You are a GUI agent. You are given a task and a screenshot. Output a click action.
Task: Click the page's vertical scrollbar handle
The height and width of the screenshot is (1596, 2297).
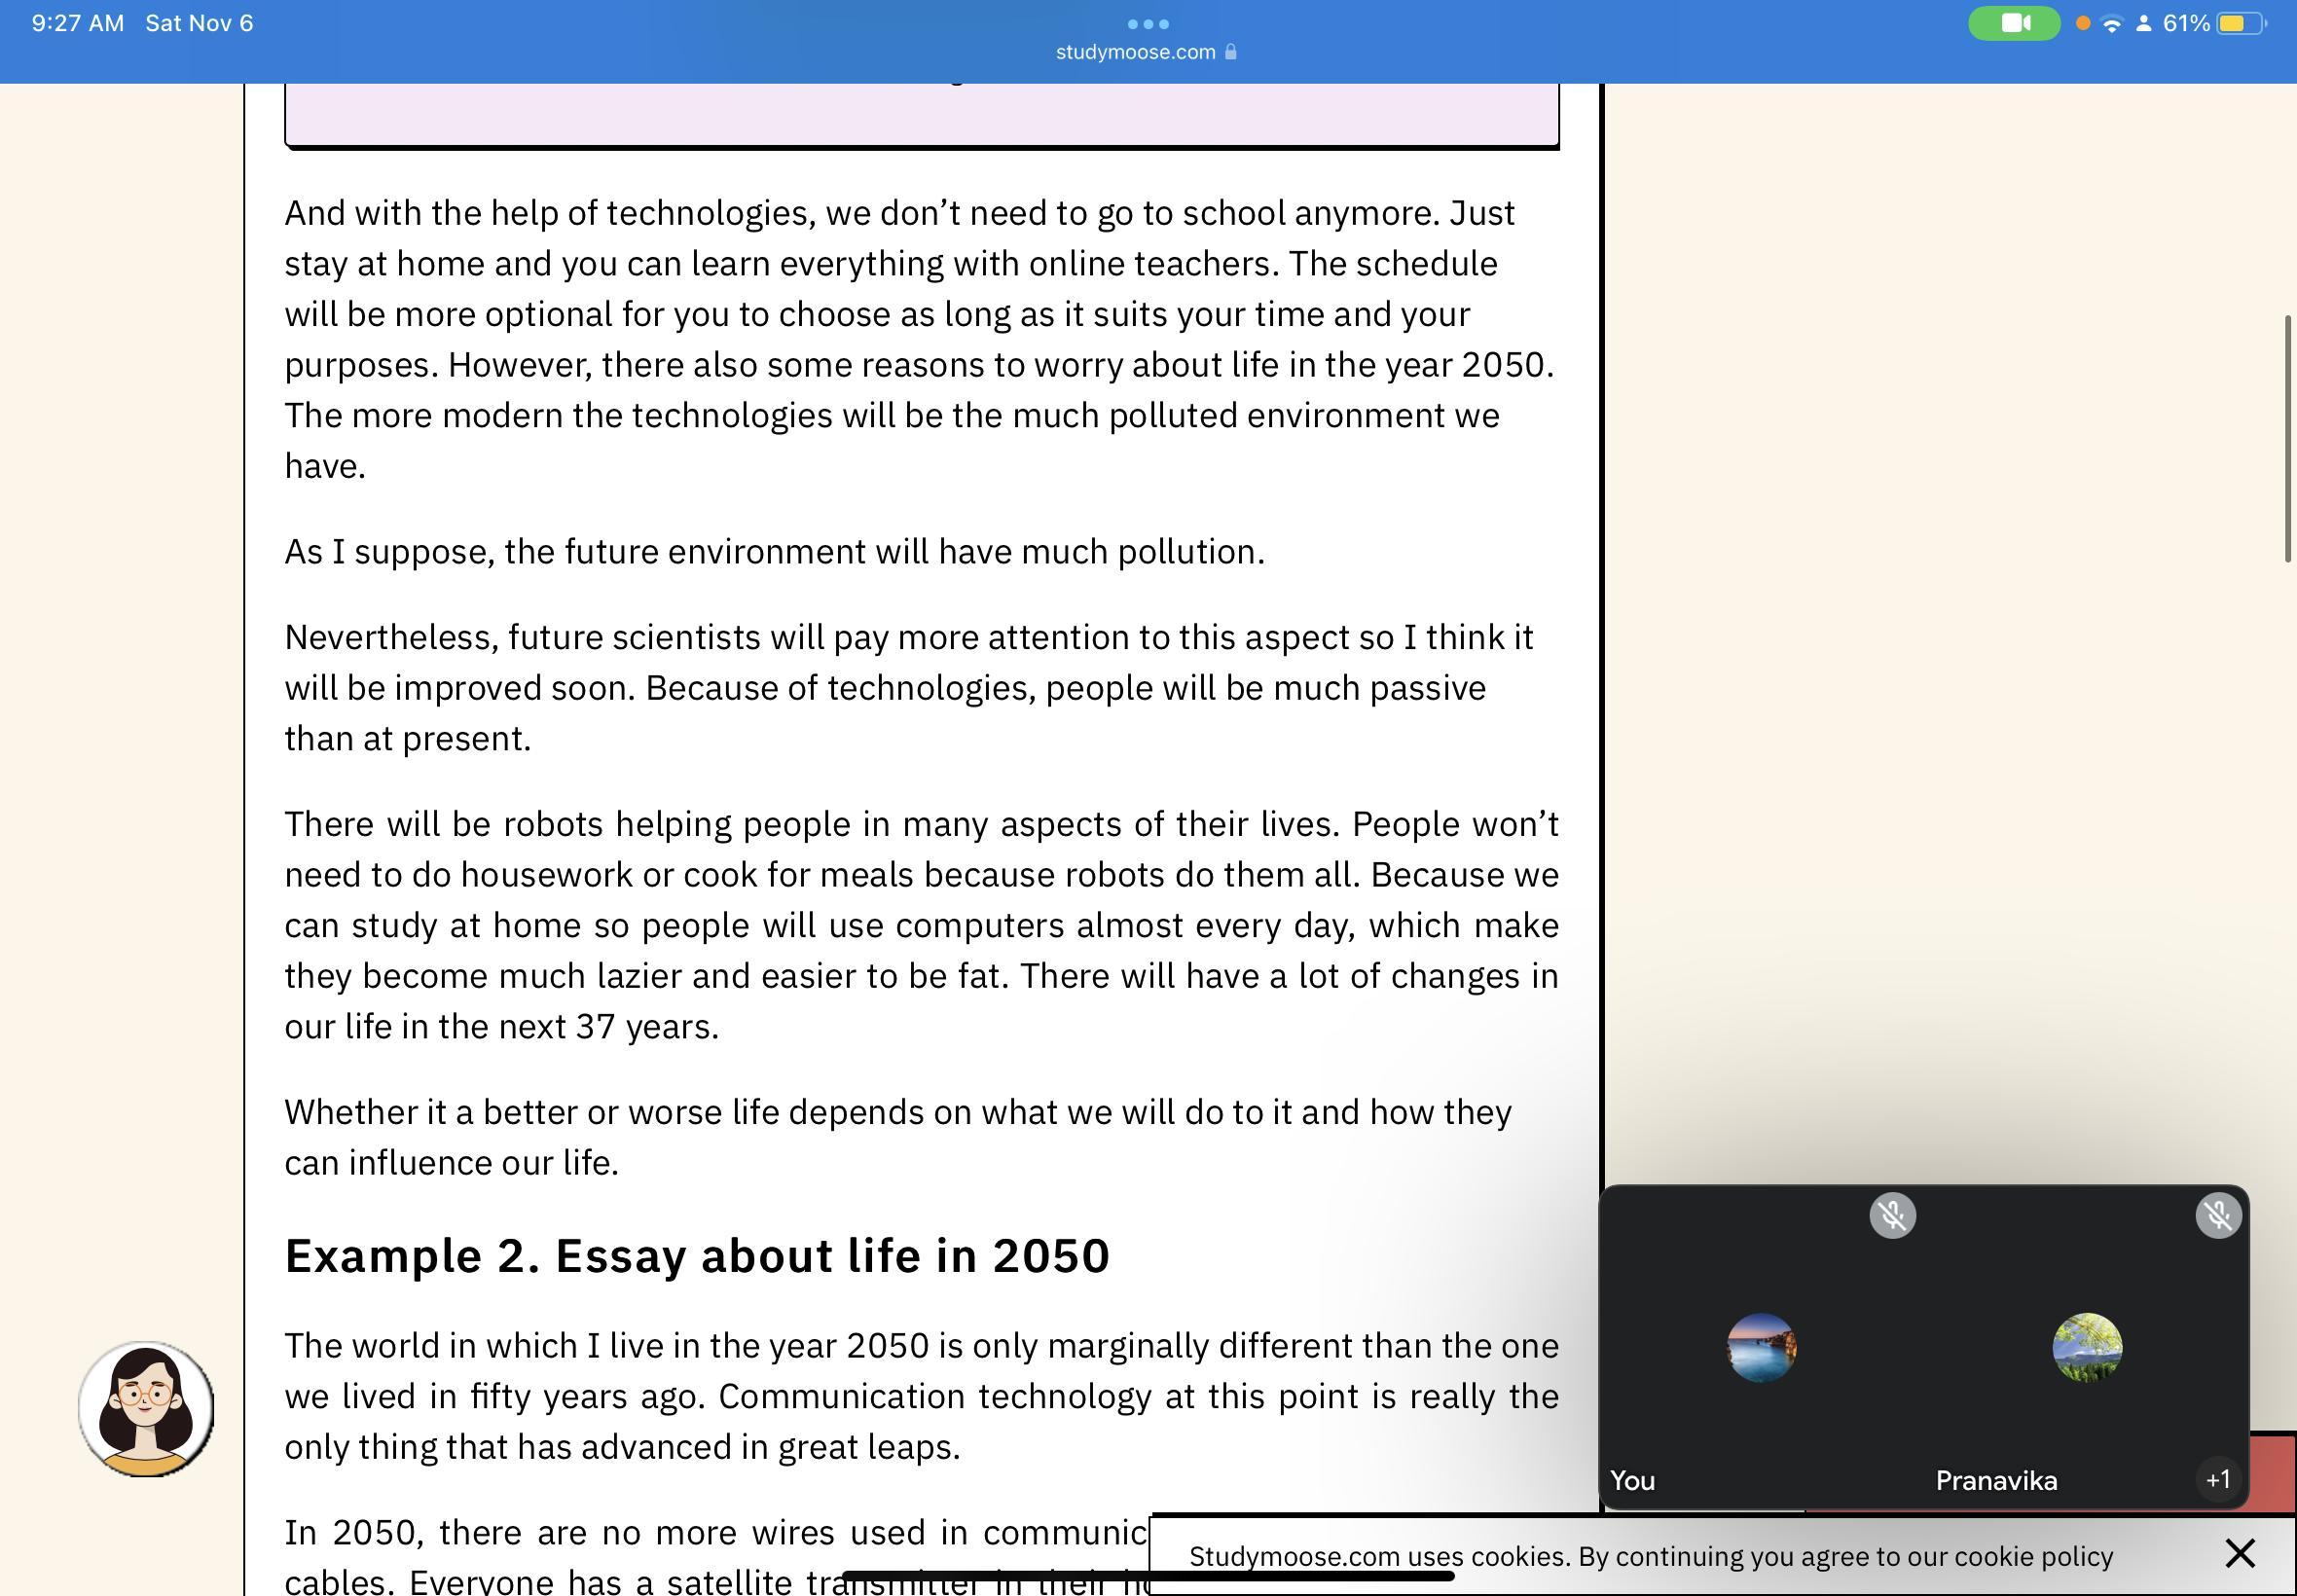pyautogui.click(x=2287, y=438)
